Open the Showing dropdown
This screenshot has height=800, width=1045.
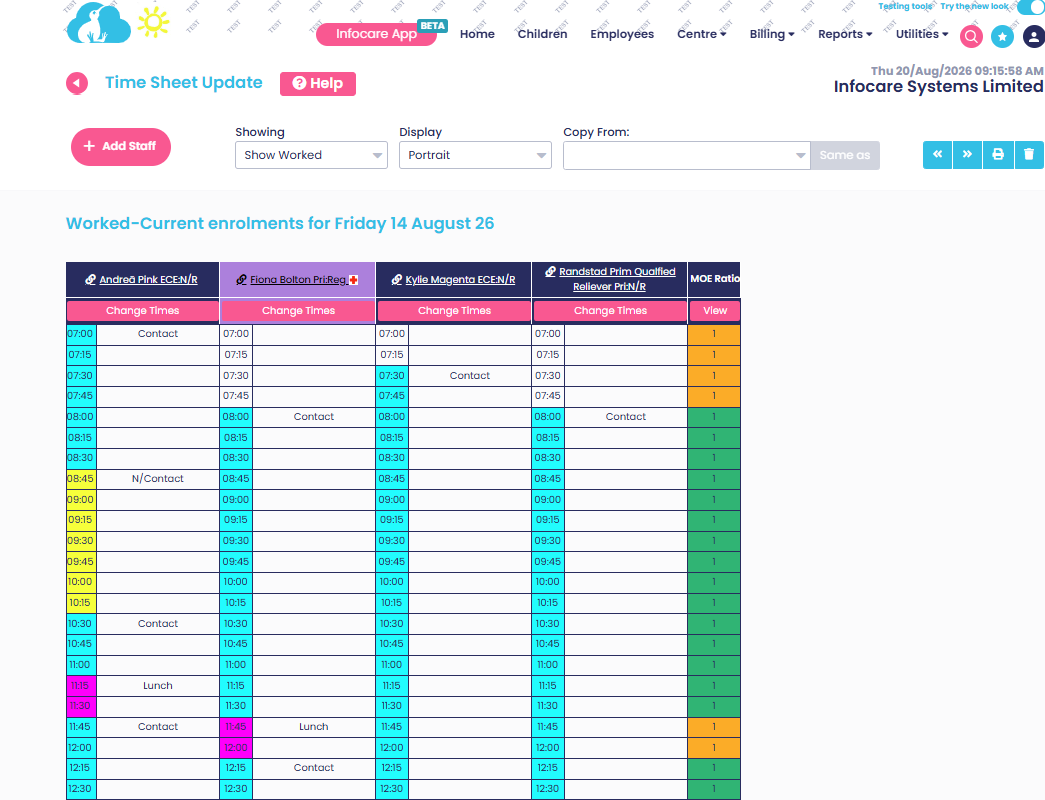(311, 155)
